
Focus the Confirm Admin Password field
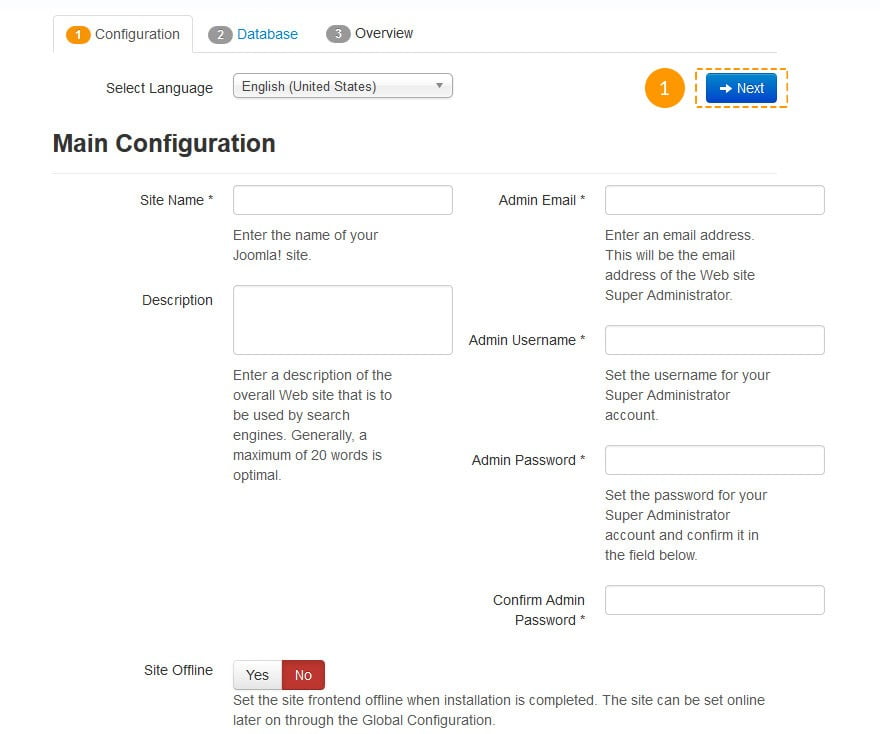click(x=715, y=600)
